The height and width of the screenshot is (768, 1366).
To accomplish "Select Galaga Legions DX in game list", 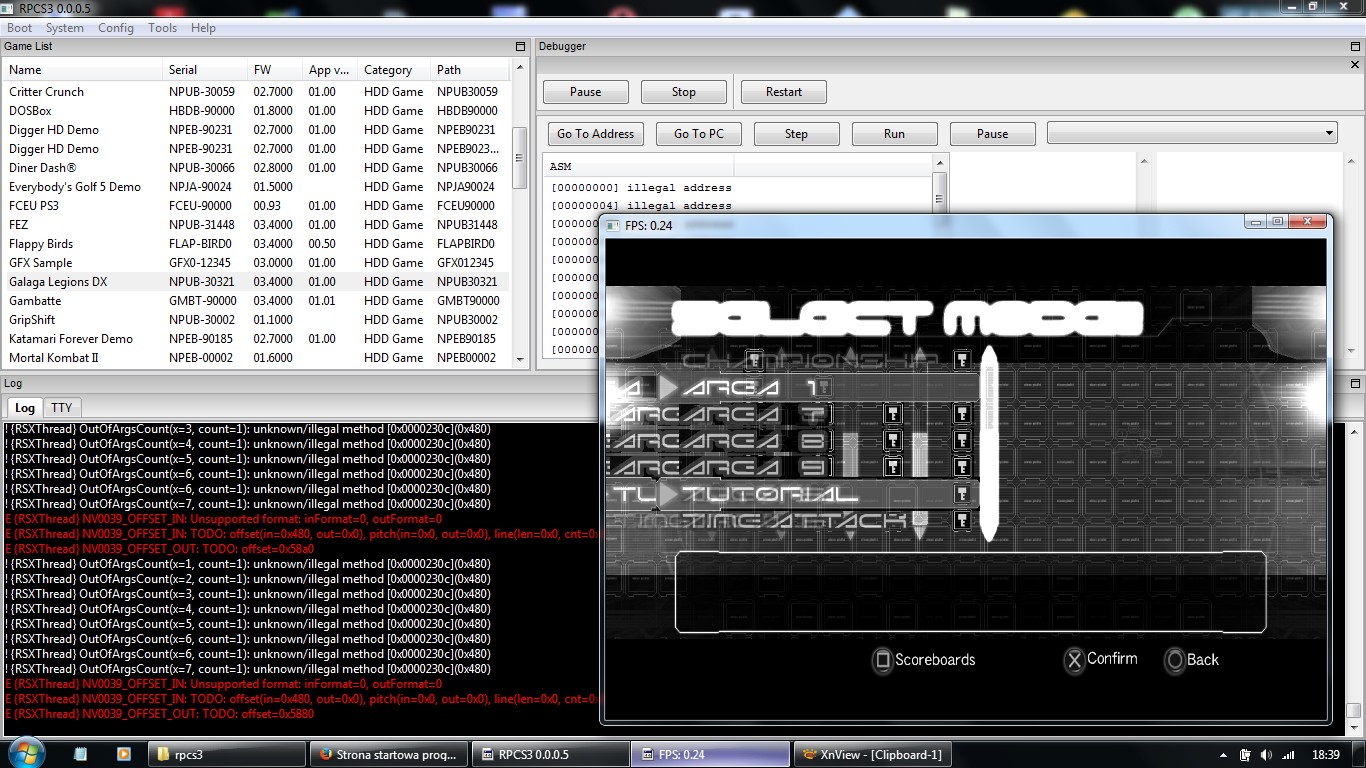I will pos(58,282).
